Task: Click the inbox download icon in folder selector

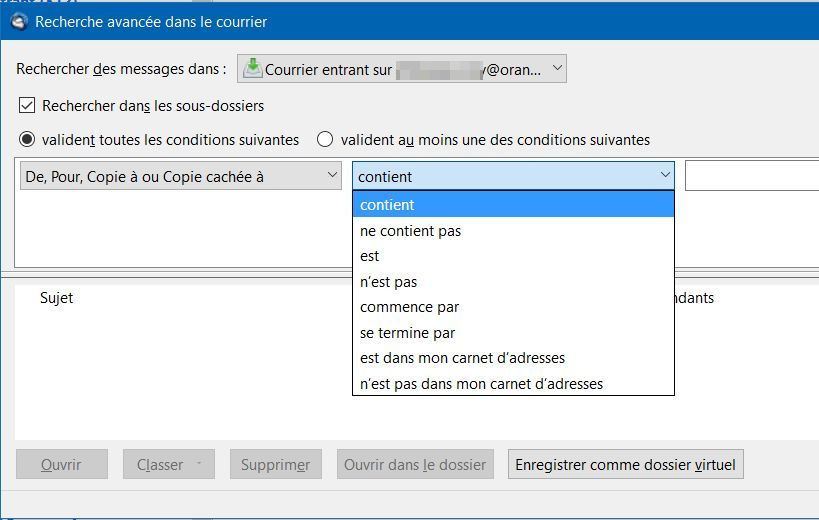Action: (252, 68)
